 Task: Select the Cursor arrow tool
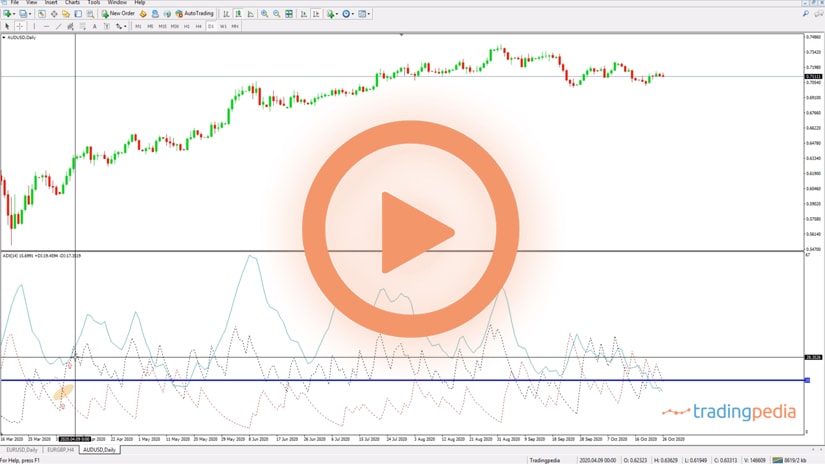(x=7, y=26)
